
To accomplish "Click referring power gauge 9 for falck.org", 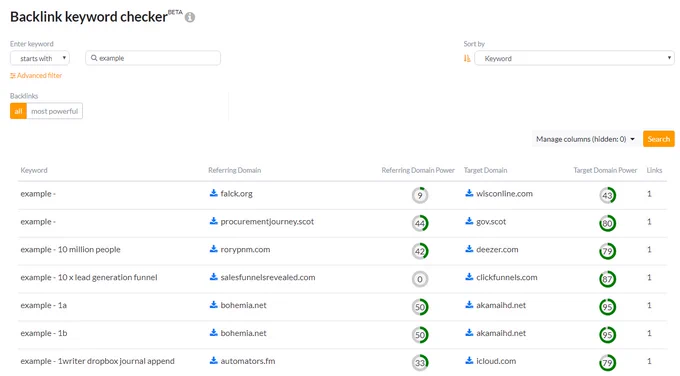I will 420,195.
